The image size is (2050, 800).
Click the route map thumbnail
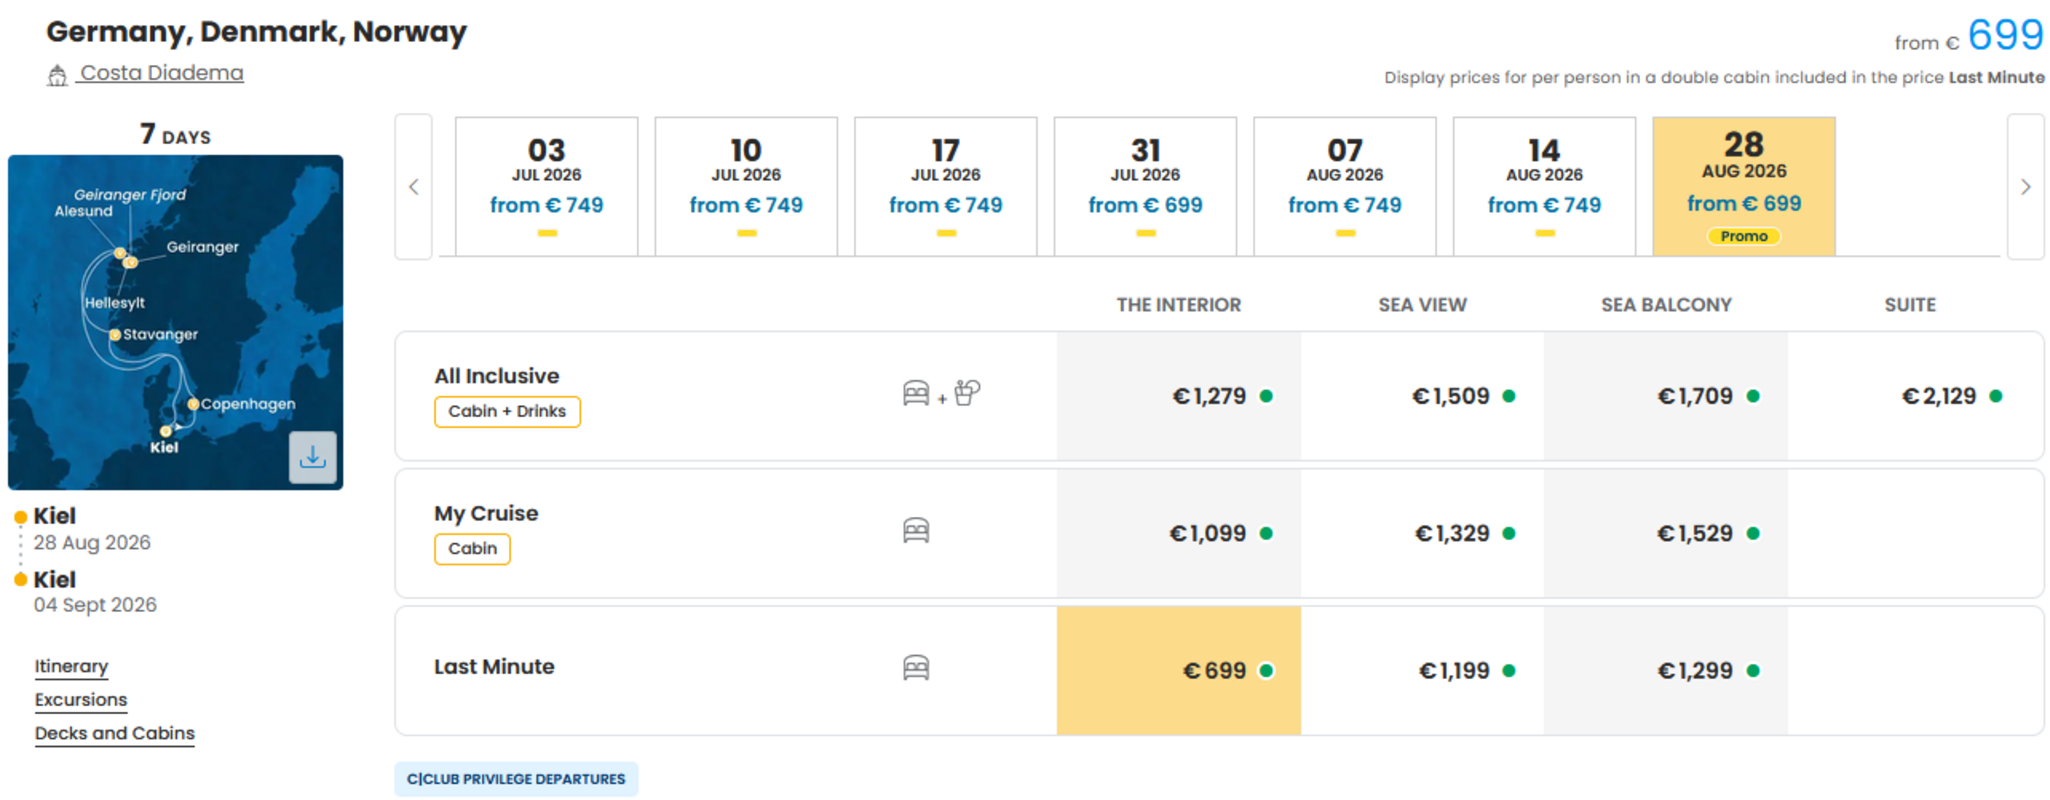[175, 322]
